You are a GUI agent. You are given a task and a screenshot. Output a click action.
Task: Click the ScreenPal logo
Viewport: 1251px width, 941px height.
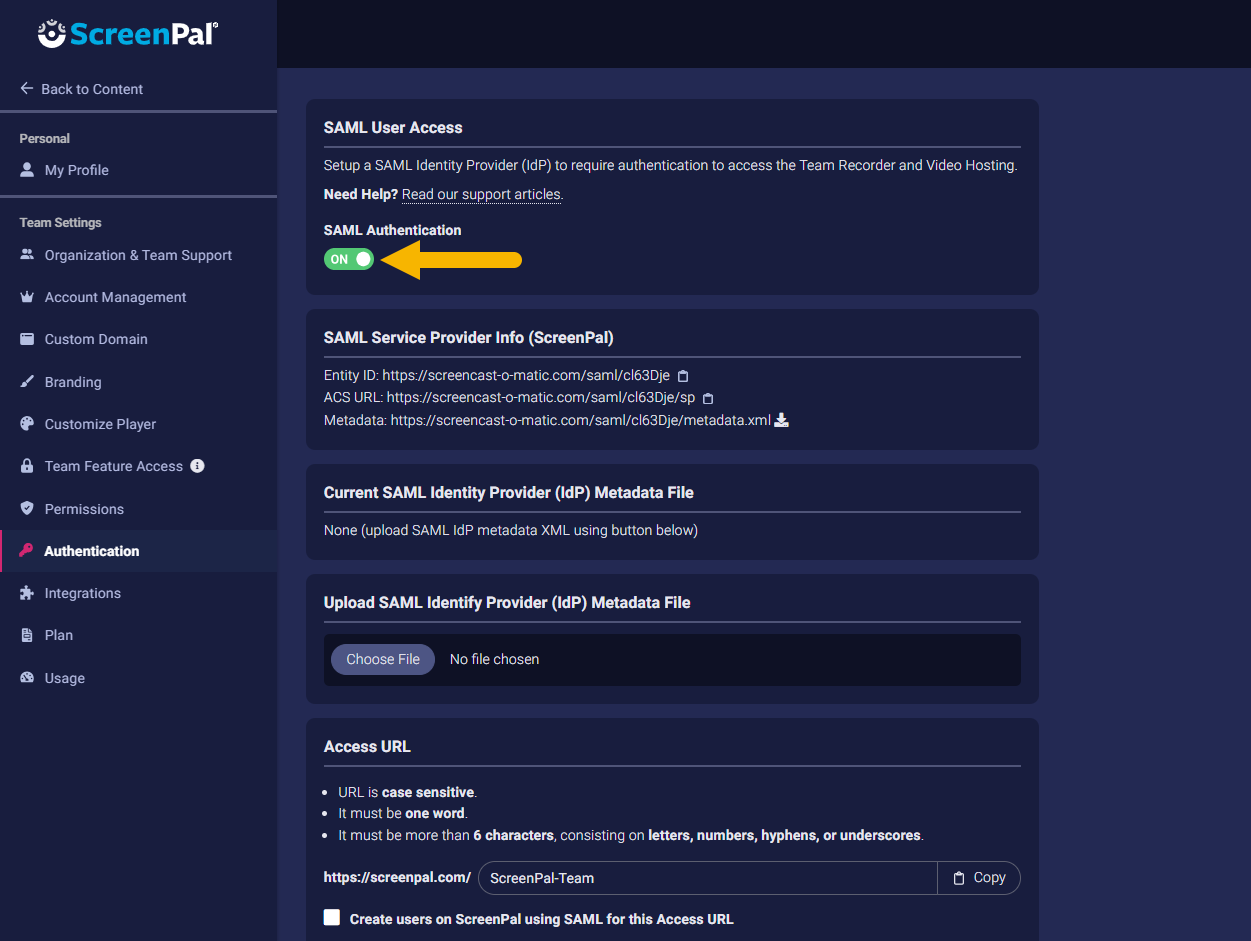point(128,34)
